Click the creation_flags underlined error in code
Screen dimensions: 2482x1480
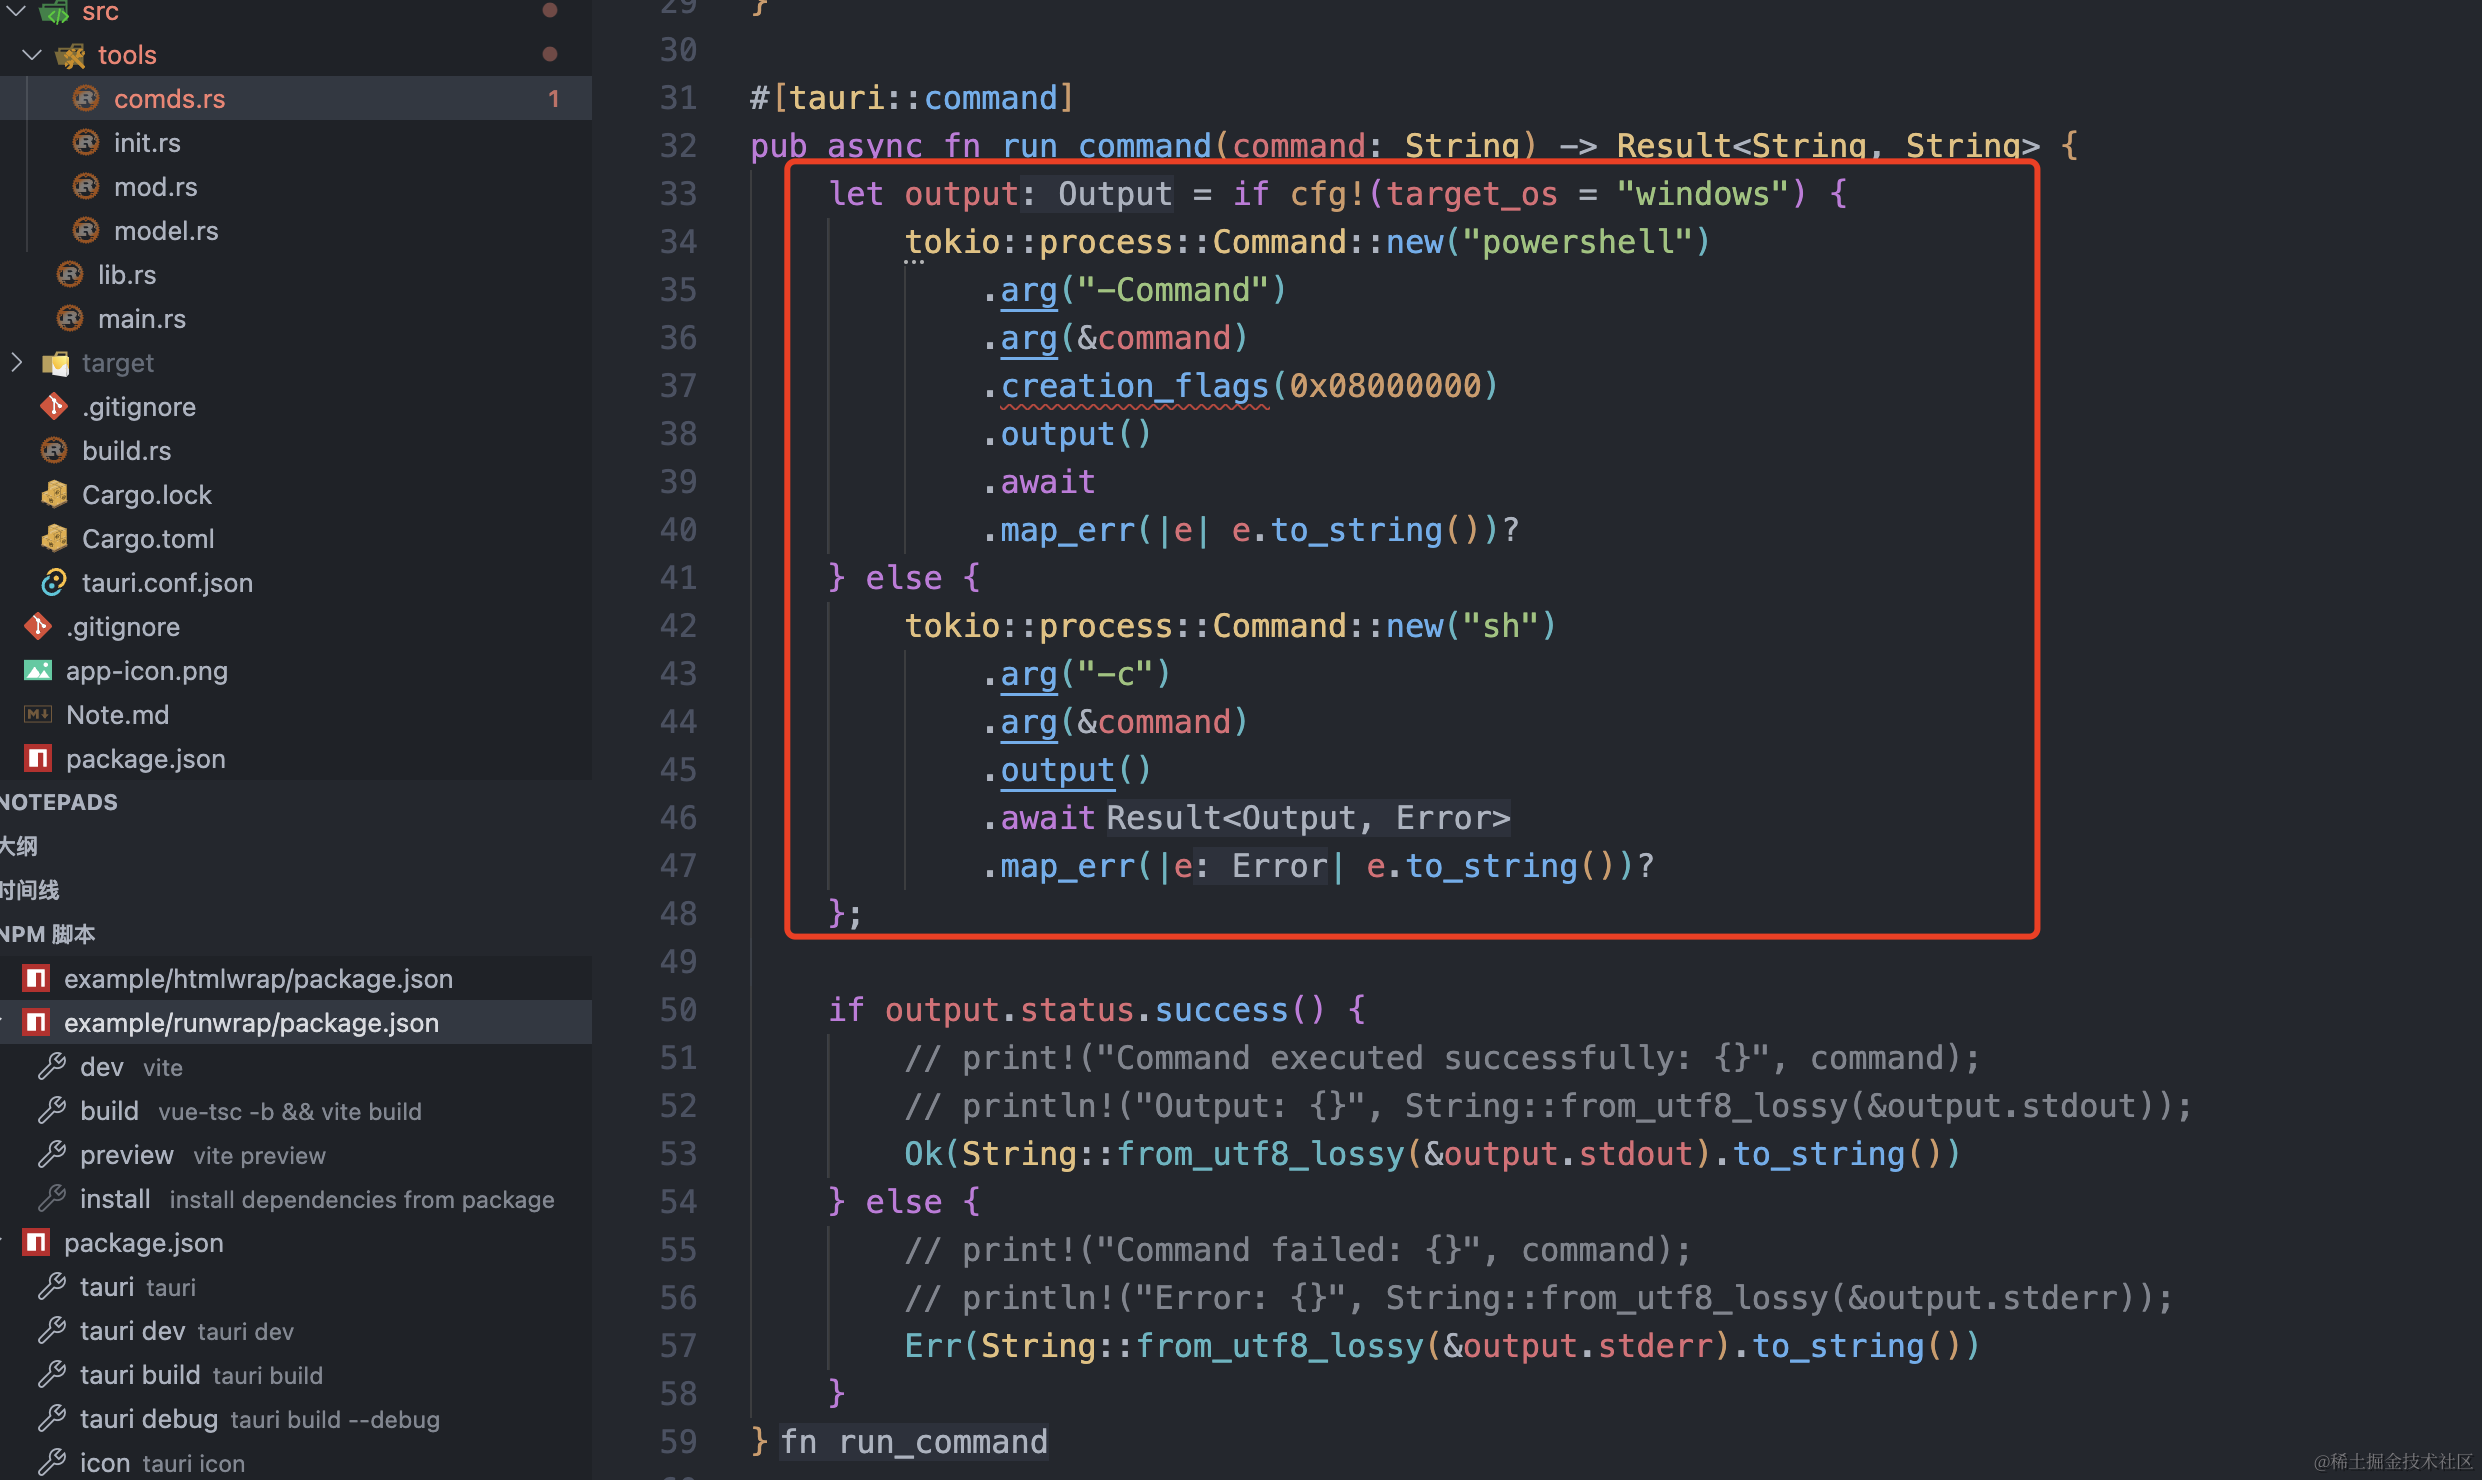point(1134,386)
